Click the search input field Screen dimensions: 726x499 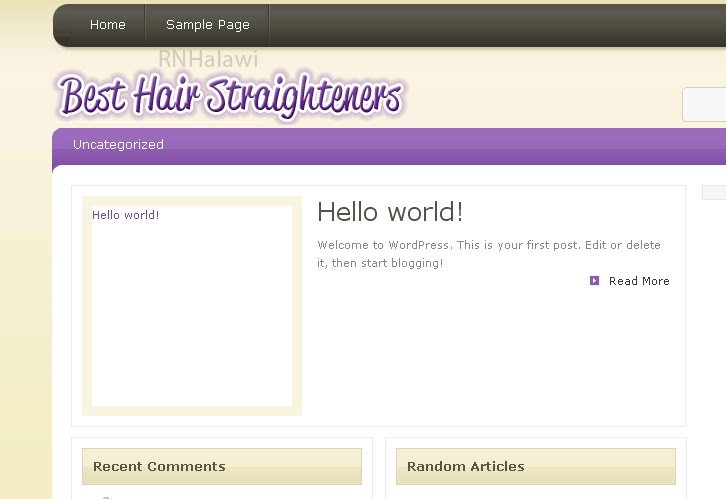[704, 104]
